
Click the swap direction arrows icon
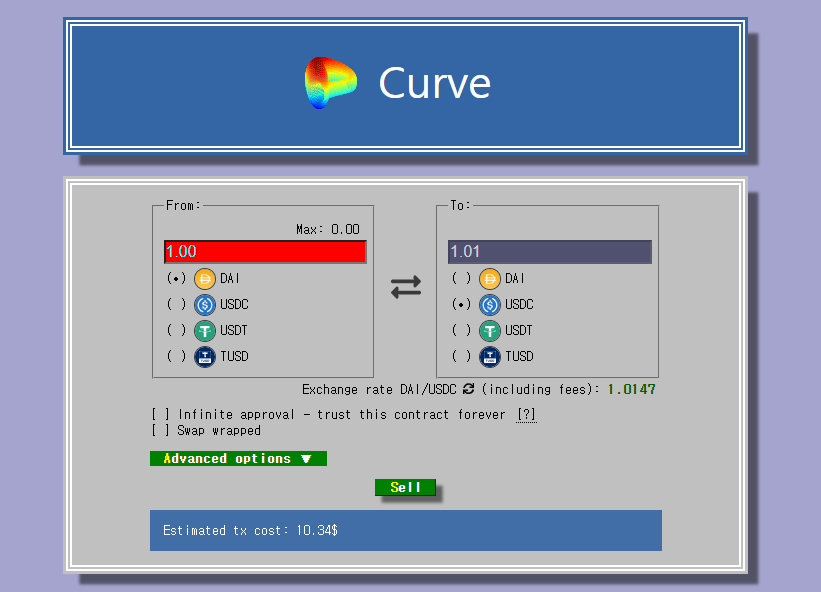pos(406,287)
